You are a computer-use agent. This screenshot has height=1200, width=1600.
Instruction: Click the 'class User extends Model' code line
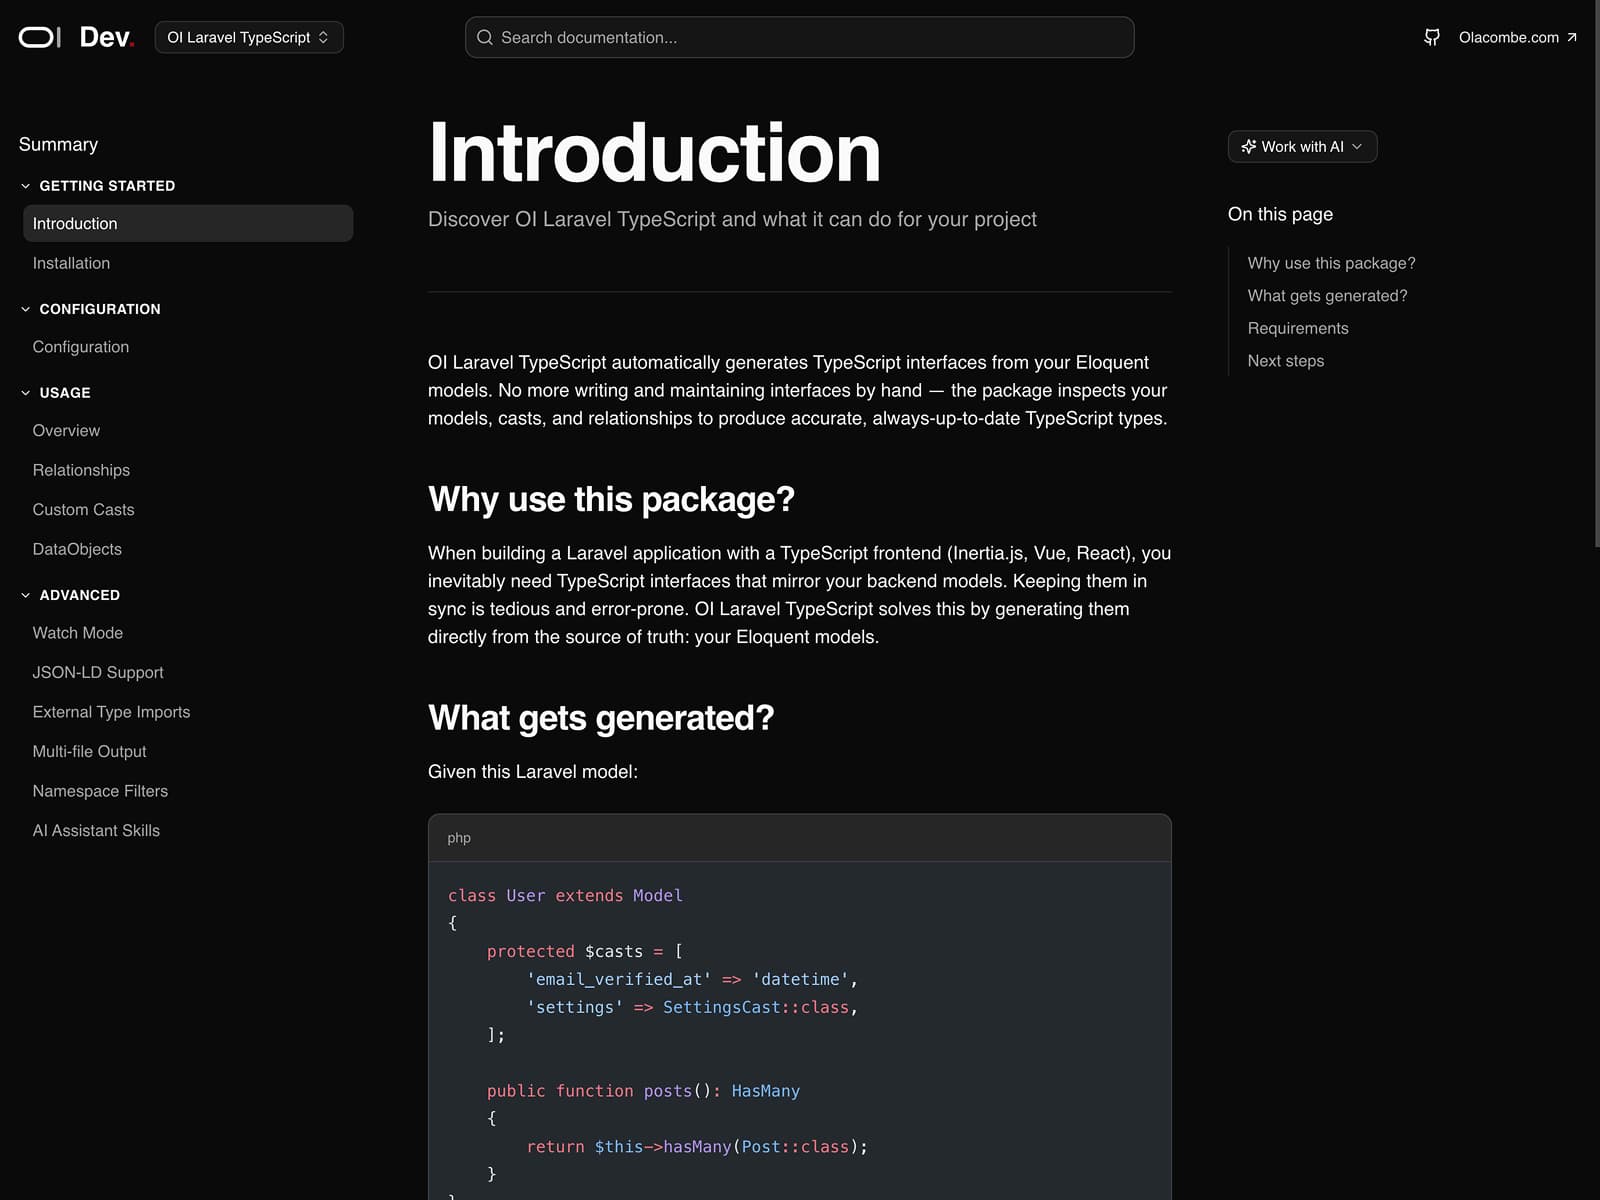[x=565, y=896]
